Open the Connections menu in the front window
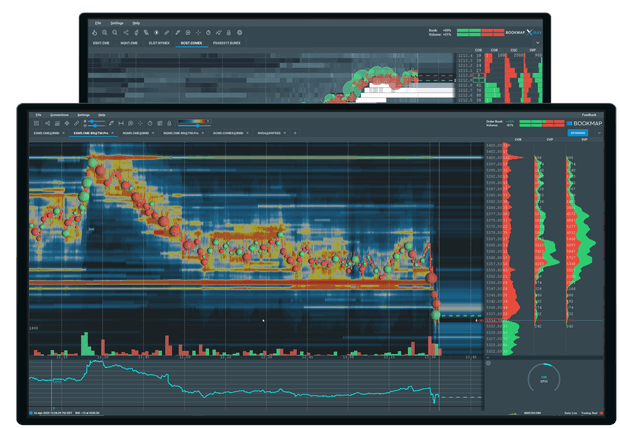The image size is (620, 428). point(59,115)
